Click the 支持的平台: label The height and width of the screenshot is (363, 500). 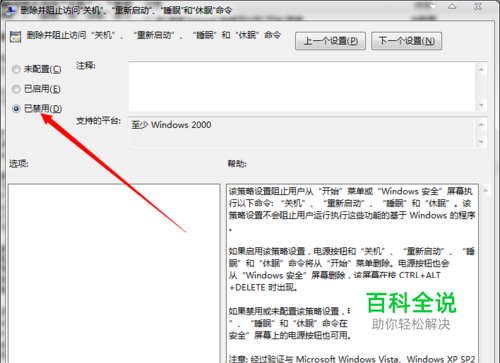point(98,121)
